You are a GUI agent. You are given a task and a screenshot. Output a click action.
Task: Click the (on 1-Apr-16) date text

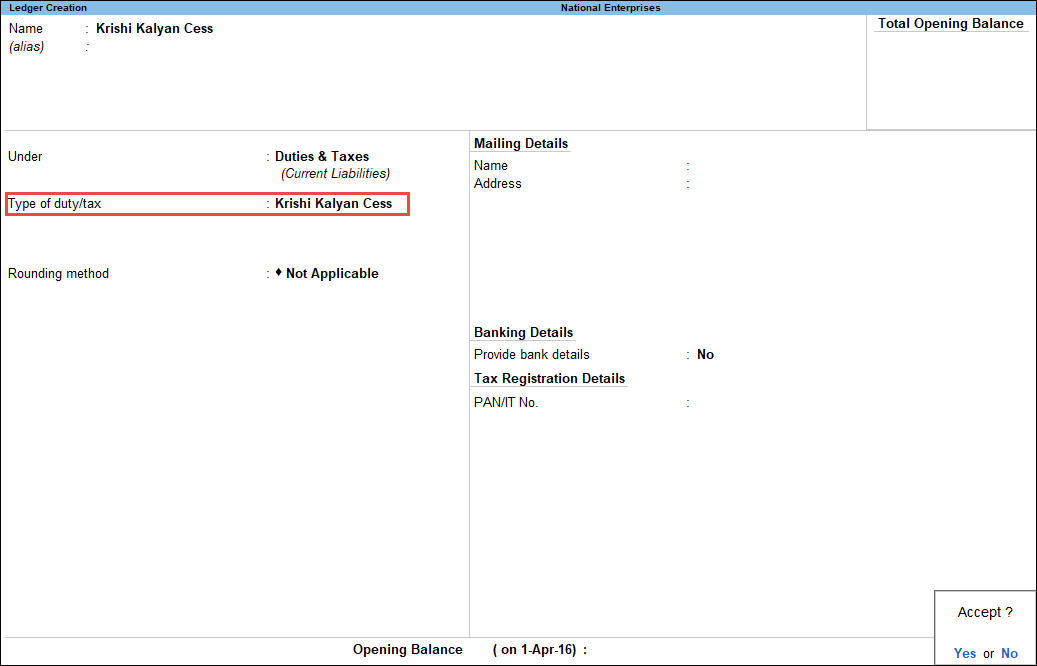point(534,650)
